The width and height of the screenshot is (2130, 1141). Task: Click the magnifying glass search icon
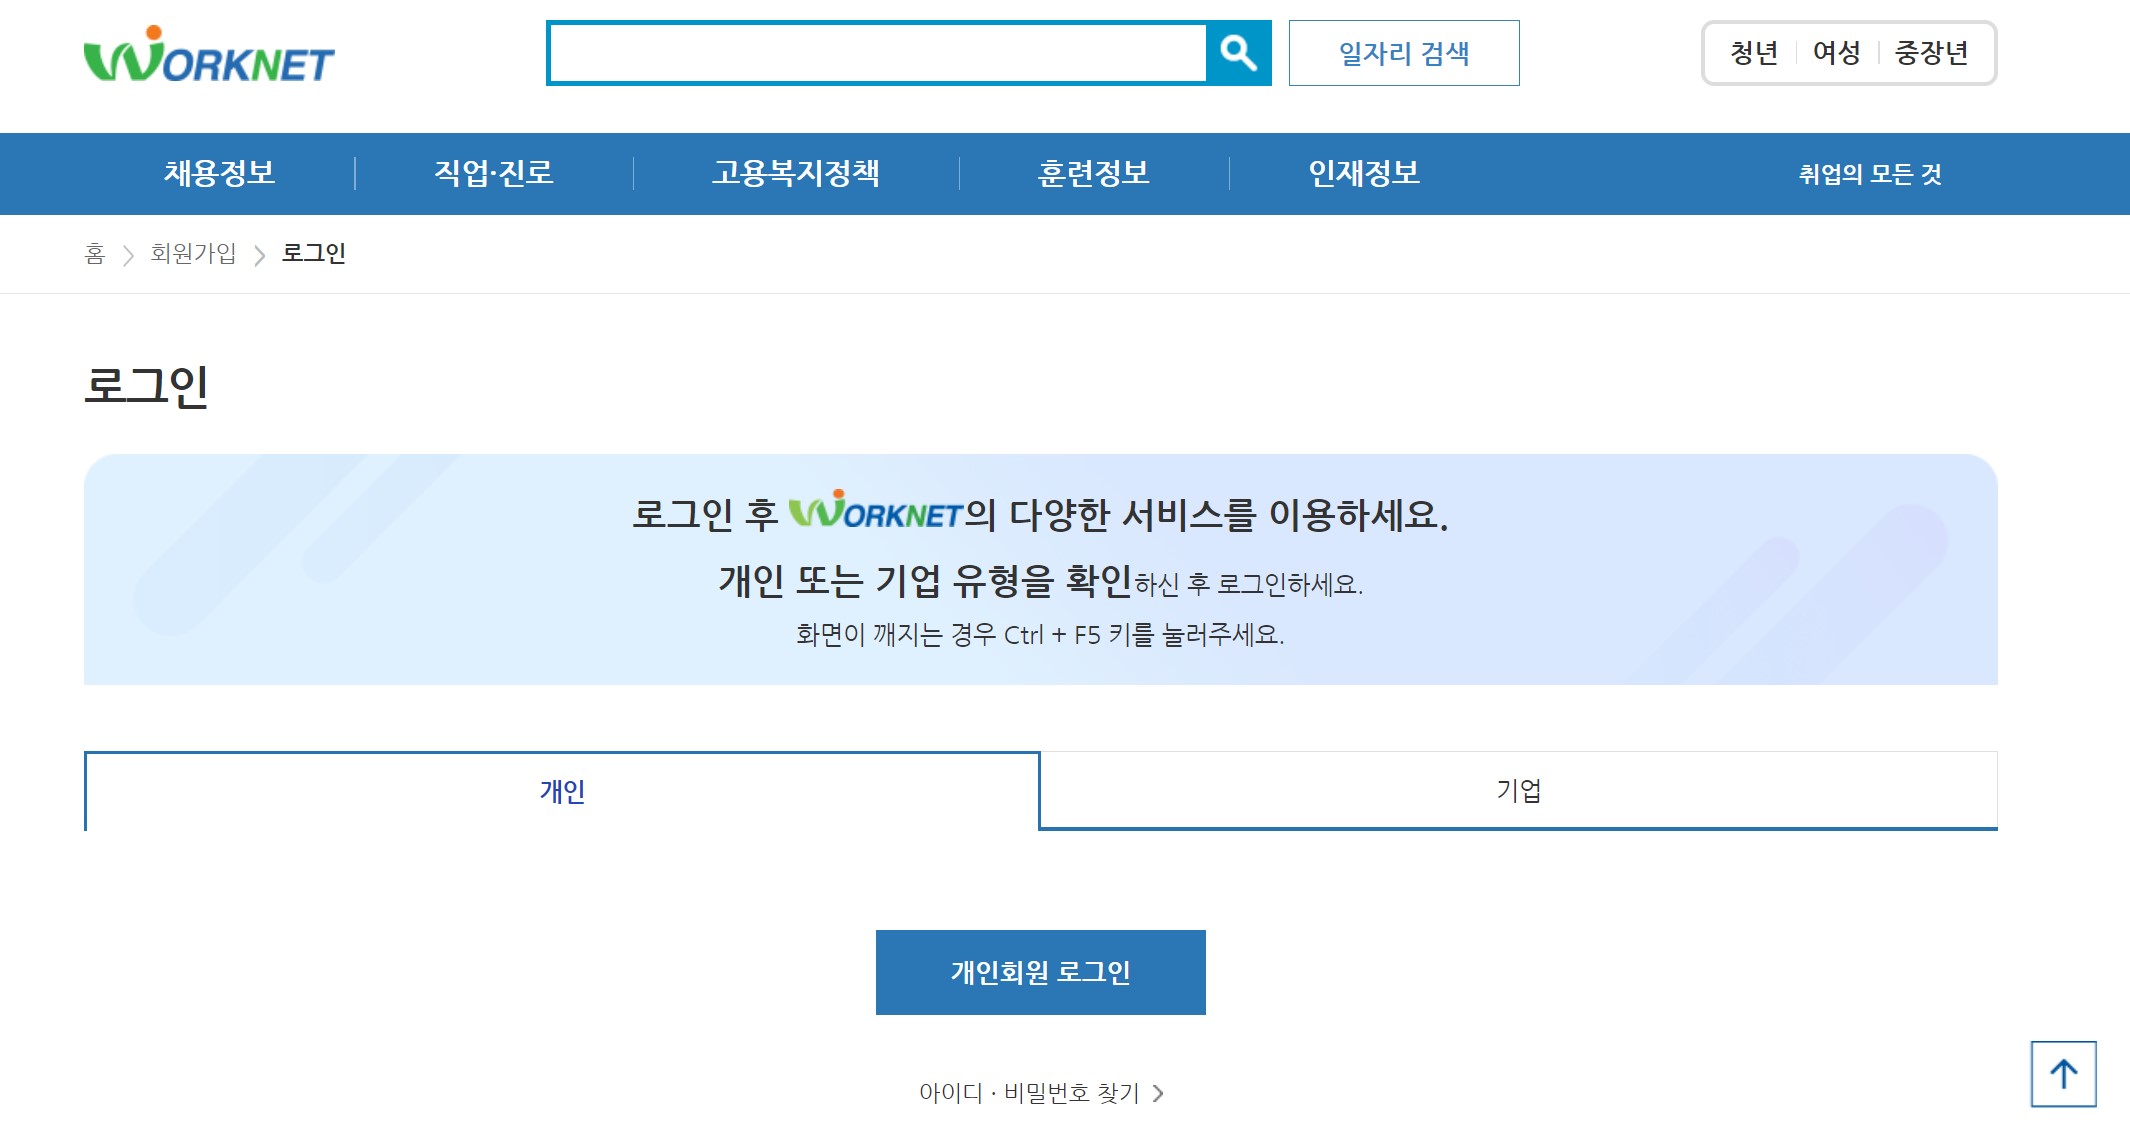pos(1238,53)
